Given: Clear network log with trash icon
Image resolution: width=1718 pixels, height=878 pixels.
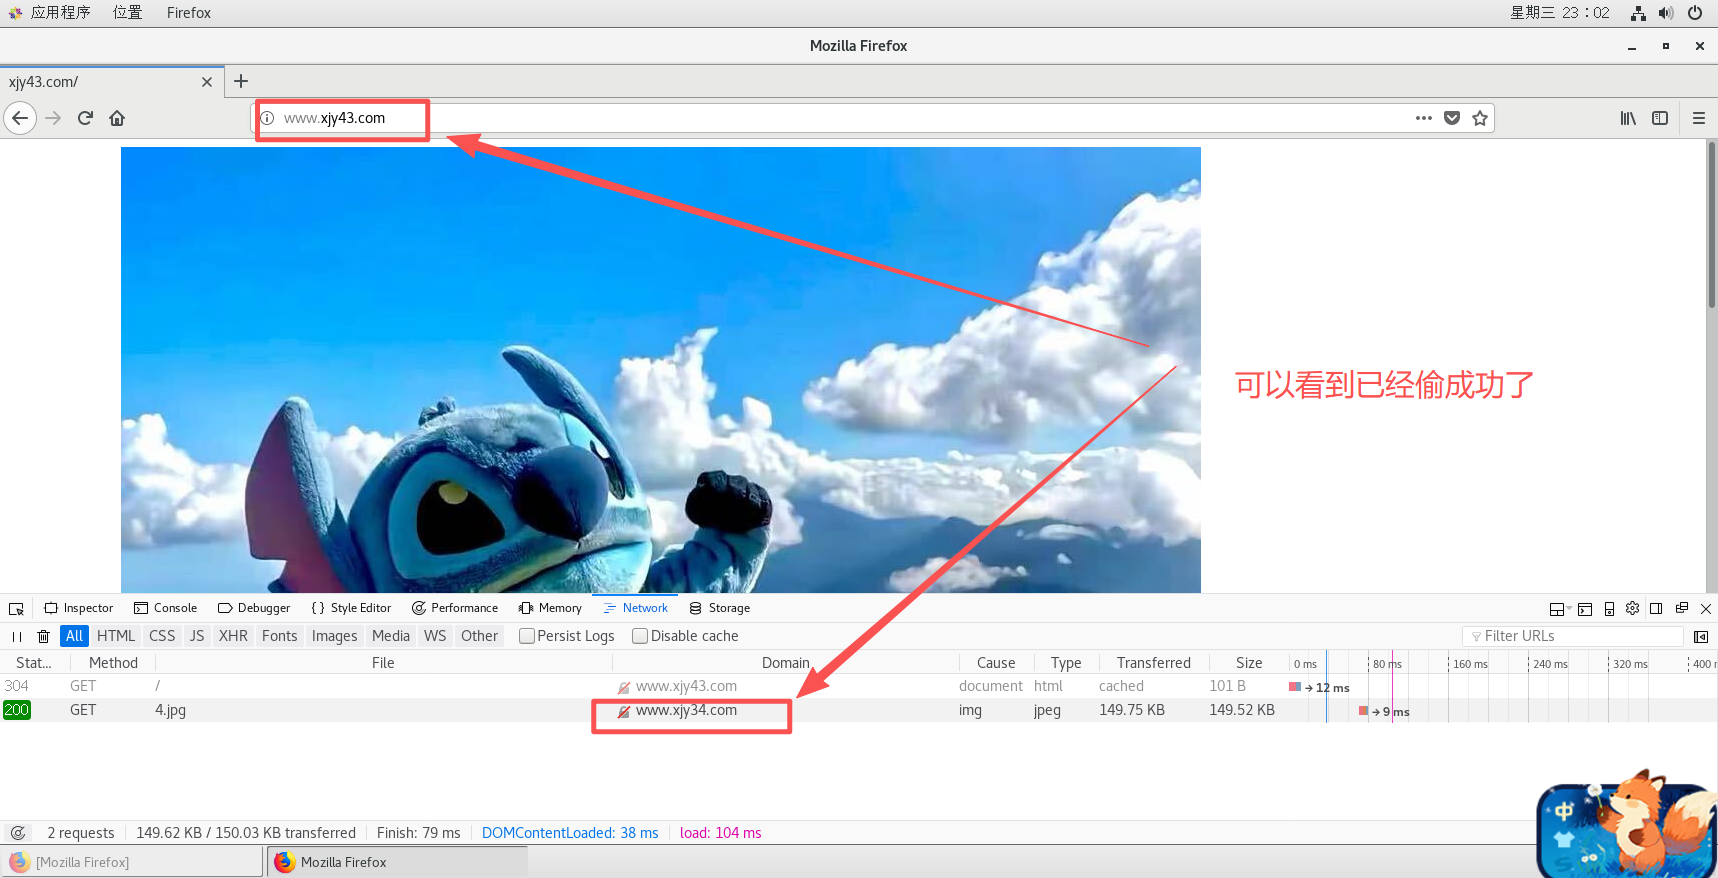Looking at the screenshot, I should pos(43,636).
